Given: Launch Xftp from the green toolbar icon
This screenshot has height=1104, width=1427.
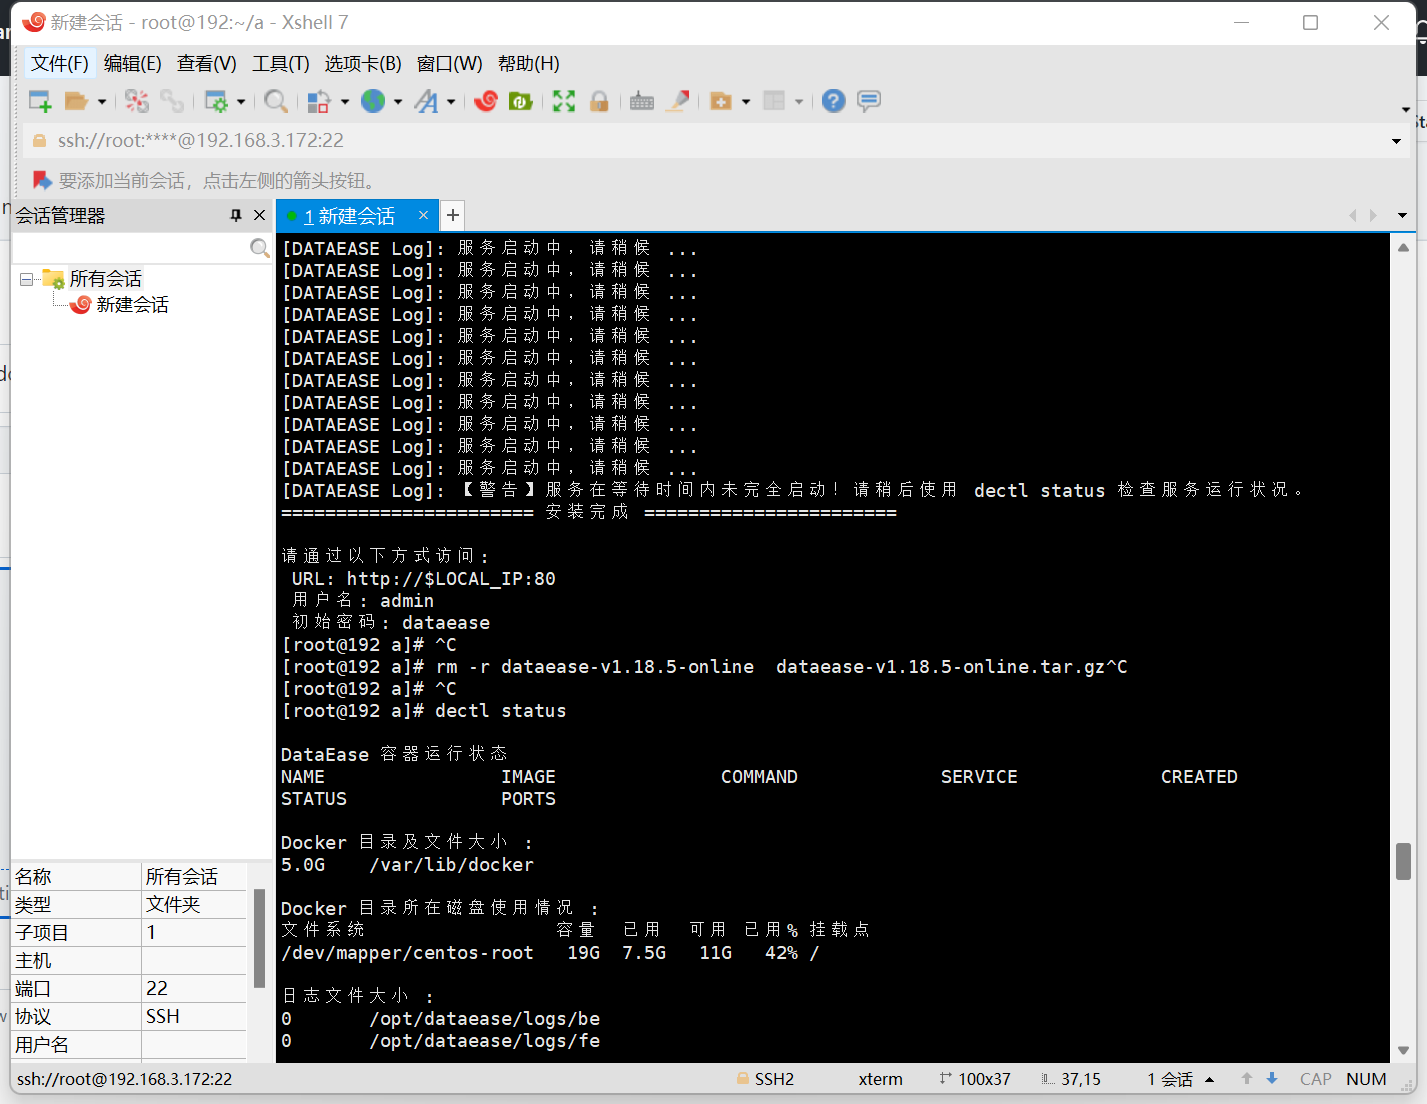Looking at the screenshot, I should (x=521, y=101).
